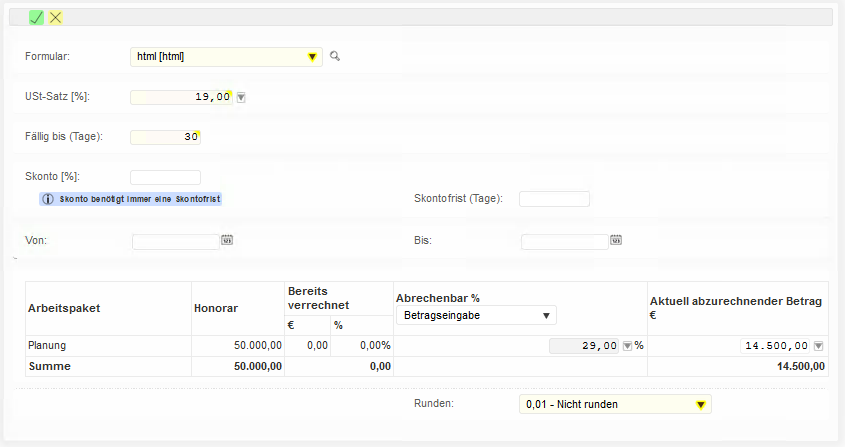Click the yellow X cancel icon

pyautogui.click(x=56, y=17)
